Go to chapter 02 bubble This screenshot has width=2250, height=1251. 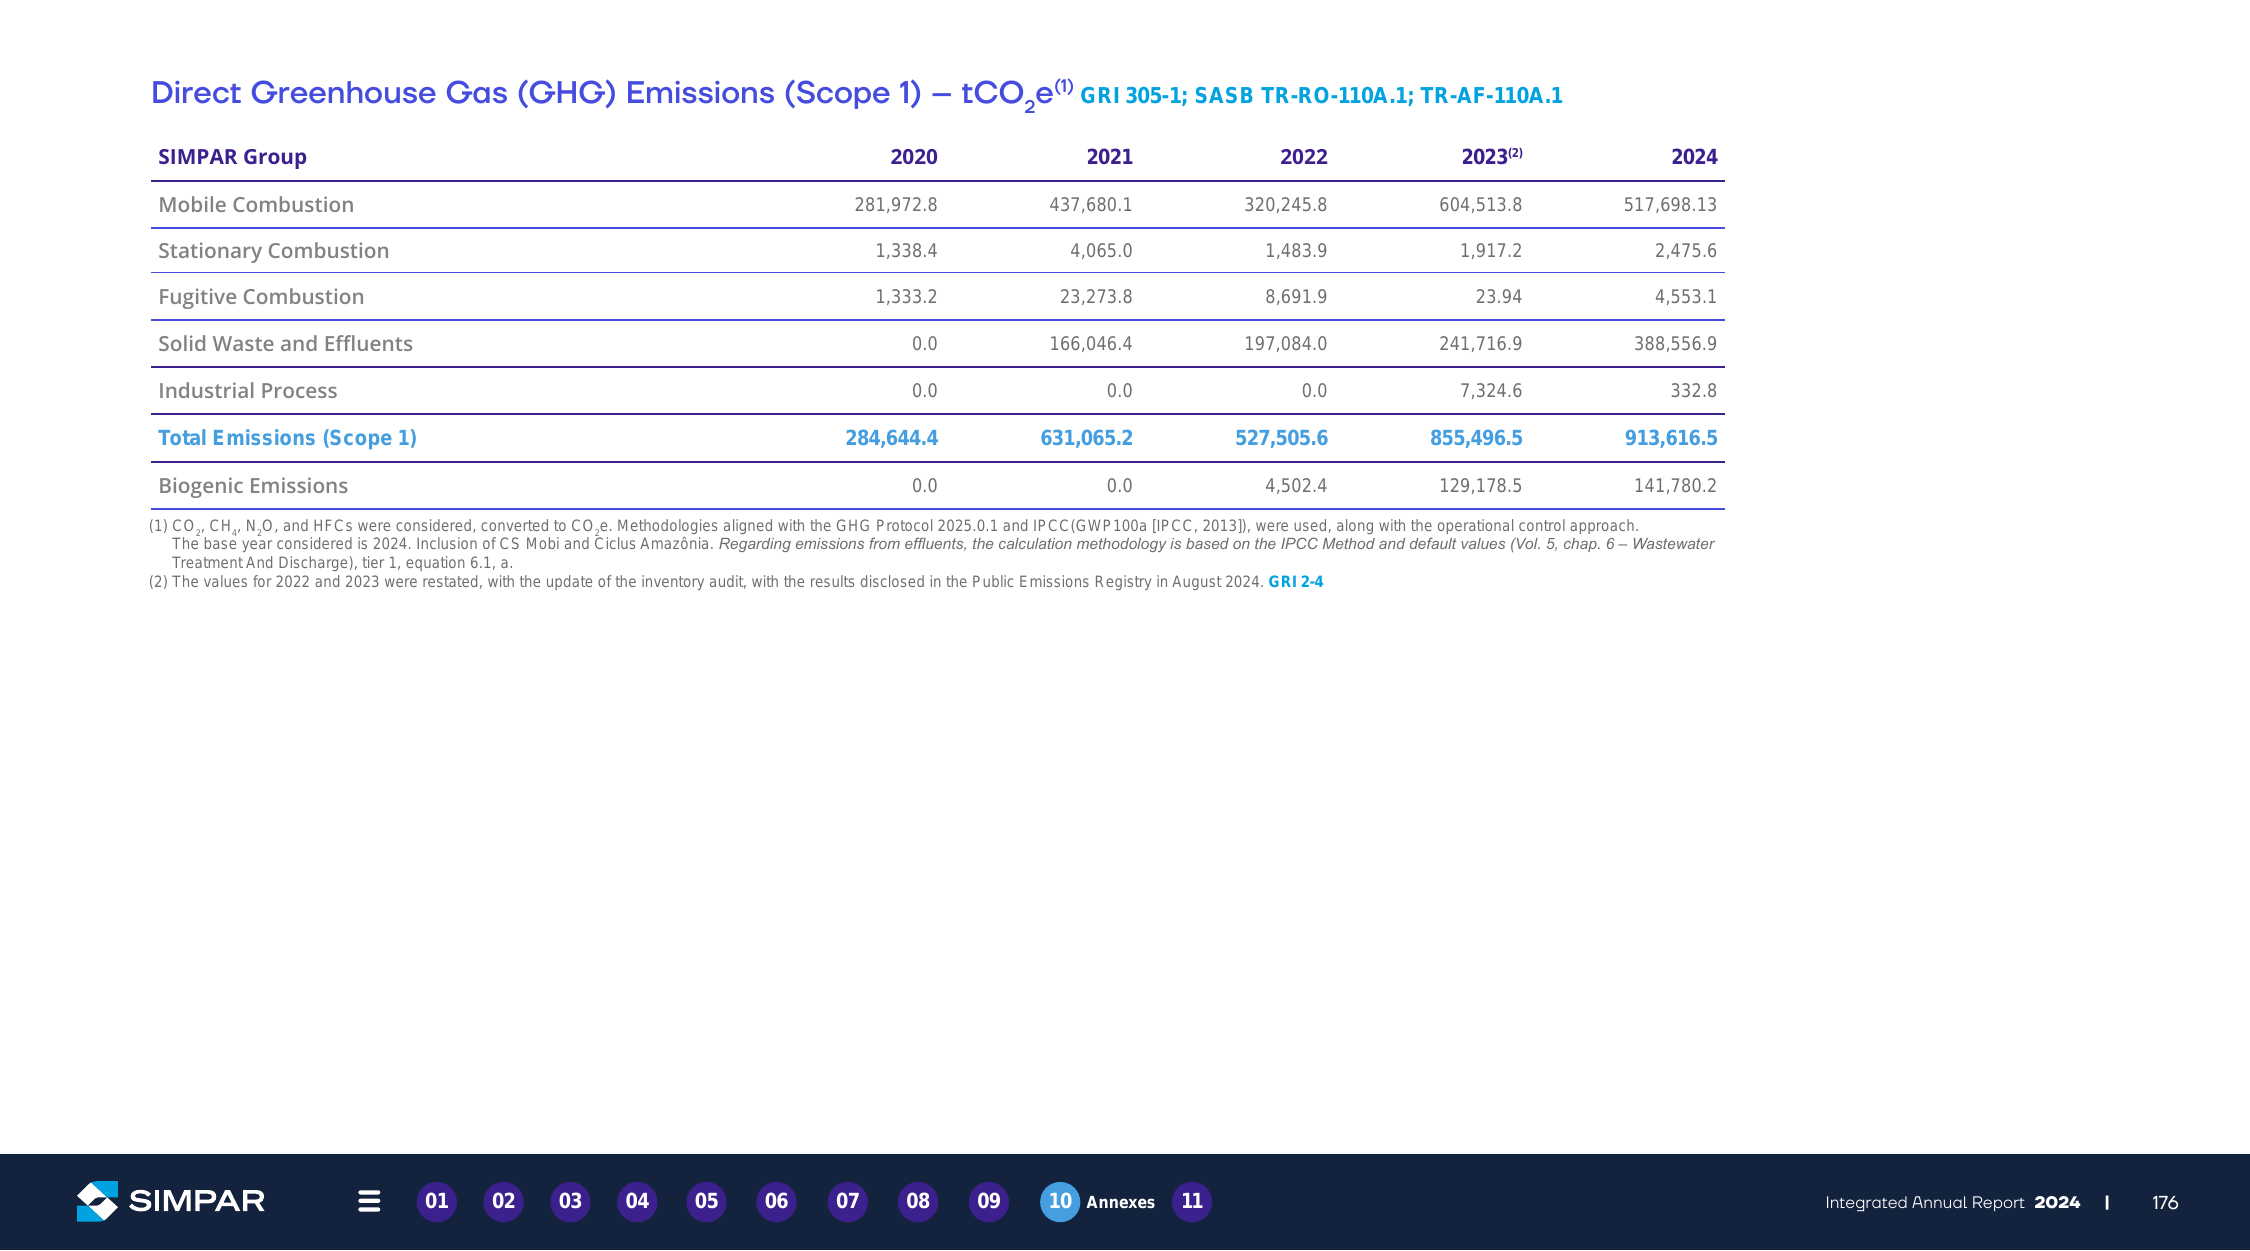click(x=504, y=1201)
